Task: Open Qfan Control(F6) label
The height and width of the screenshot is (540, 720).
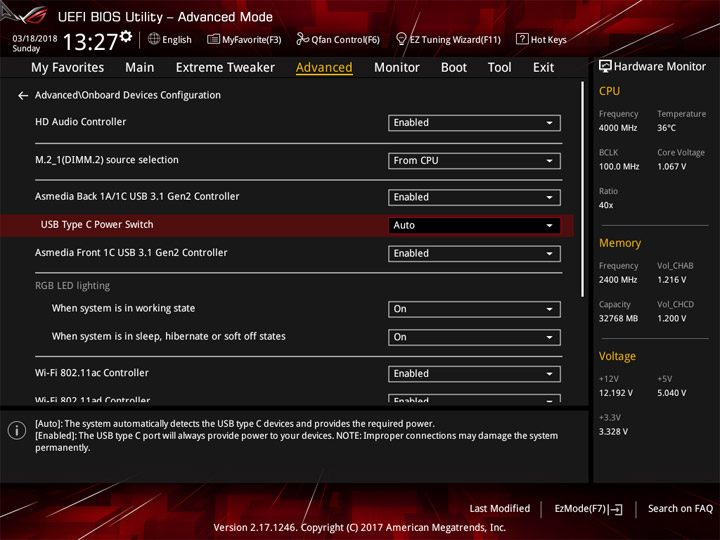Action: pos(345,40)
